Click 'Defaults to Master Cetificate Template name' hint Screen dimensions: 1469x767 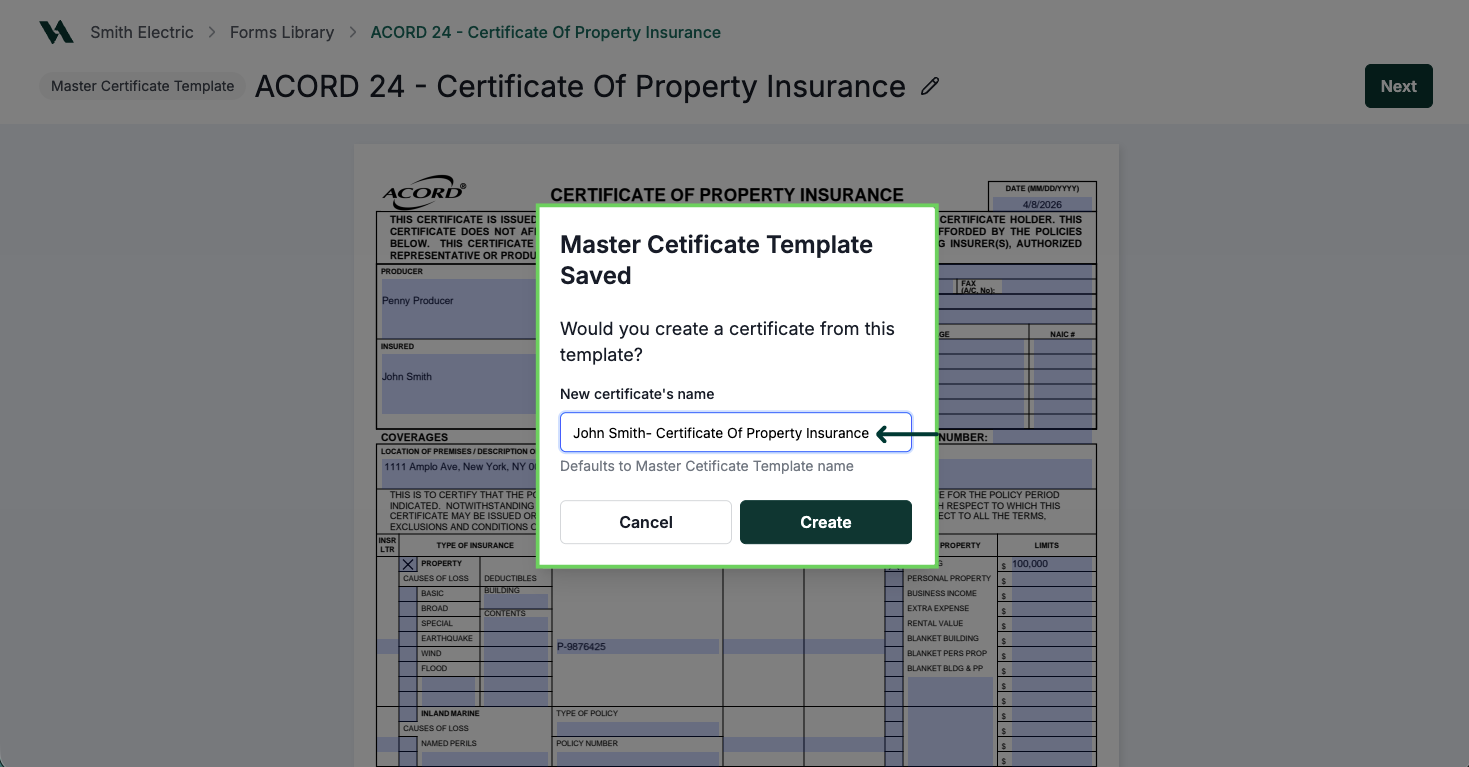coord(707,466)
